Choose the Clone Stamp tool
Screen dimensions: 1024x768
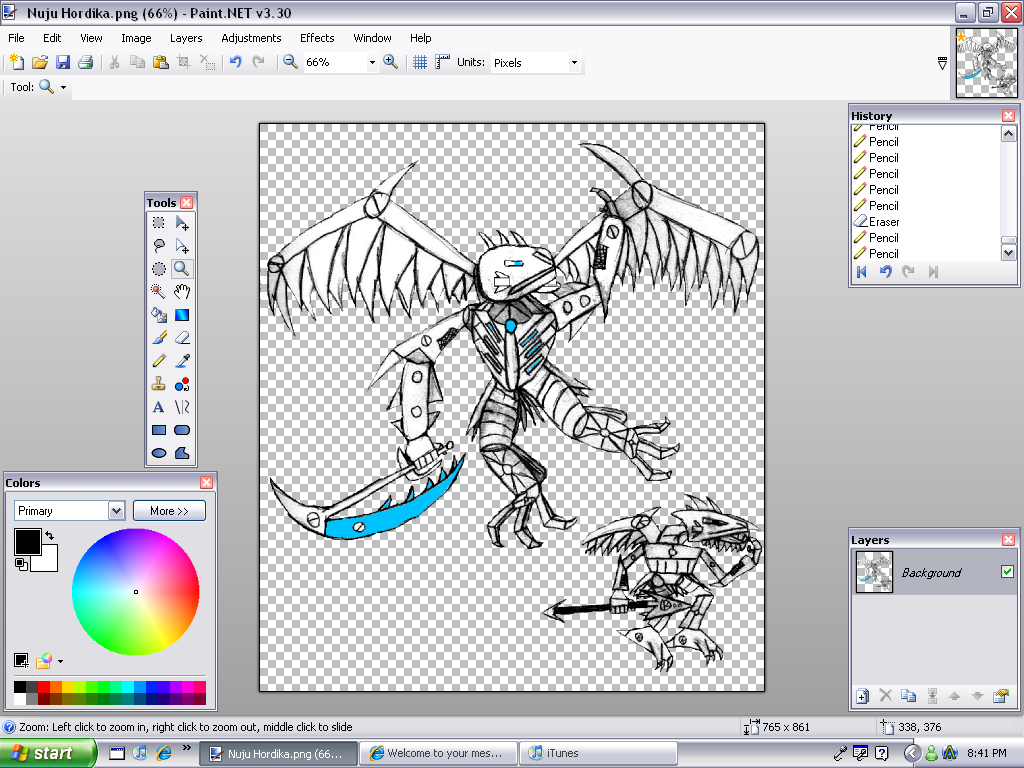158,384
